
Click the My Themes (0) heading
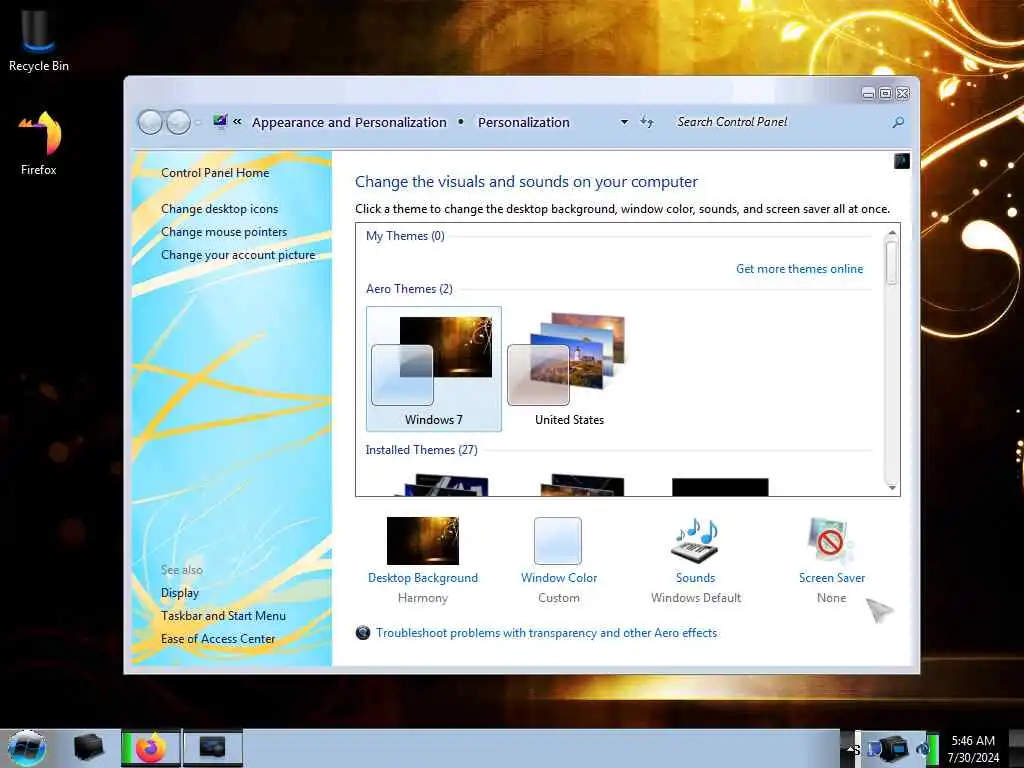(x=405, y=236)
